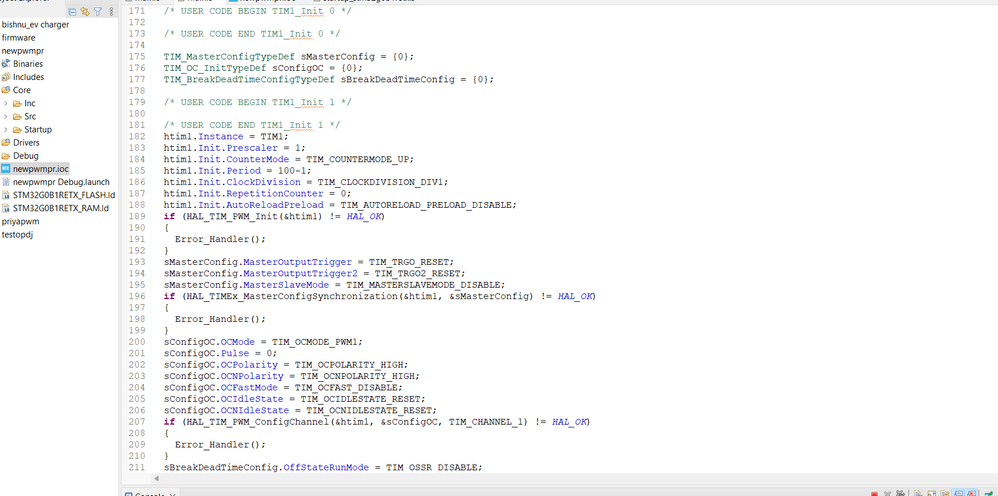This screenshot has height=496, width=998.
Task: Open the Includes node
Action: click(29, 77)
